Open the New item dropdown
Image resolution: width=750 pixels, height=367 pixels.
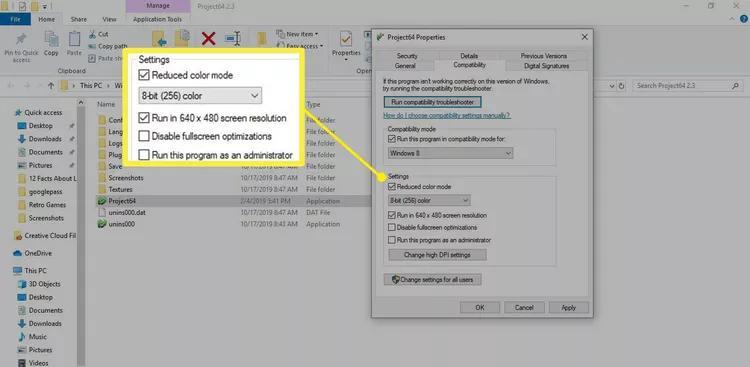(x=298, y=34)
